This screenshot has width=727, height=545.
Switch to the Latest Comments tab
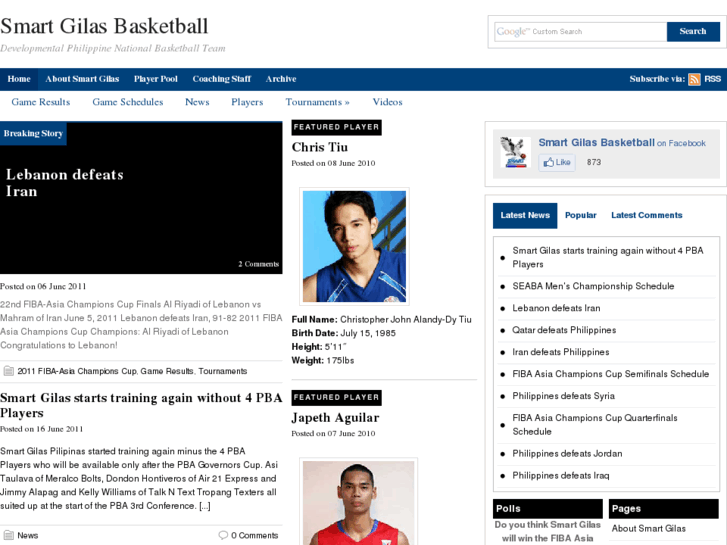click(646, 216)
